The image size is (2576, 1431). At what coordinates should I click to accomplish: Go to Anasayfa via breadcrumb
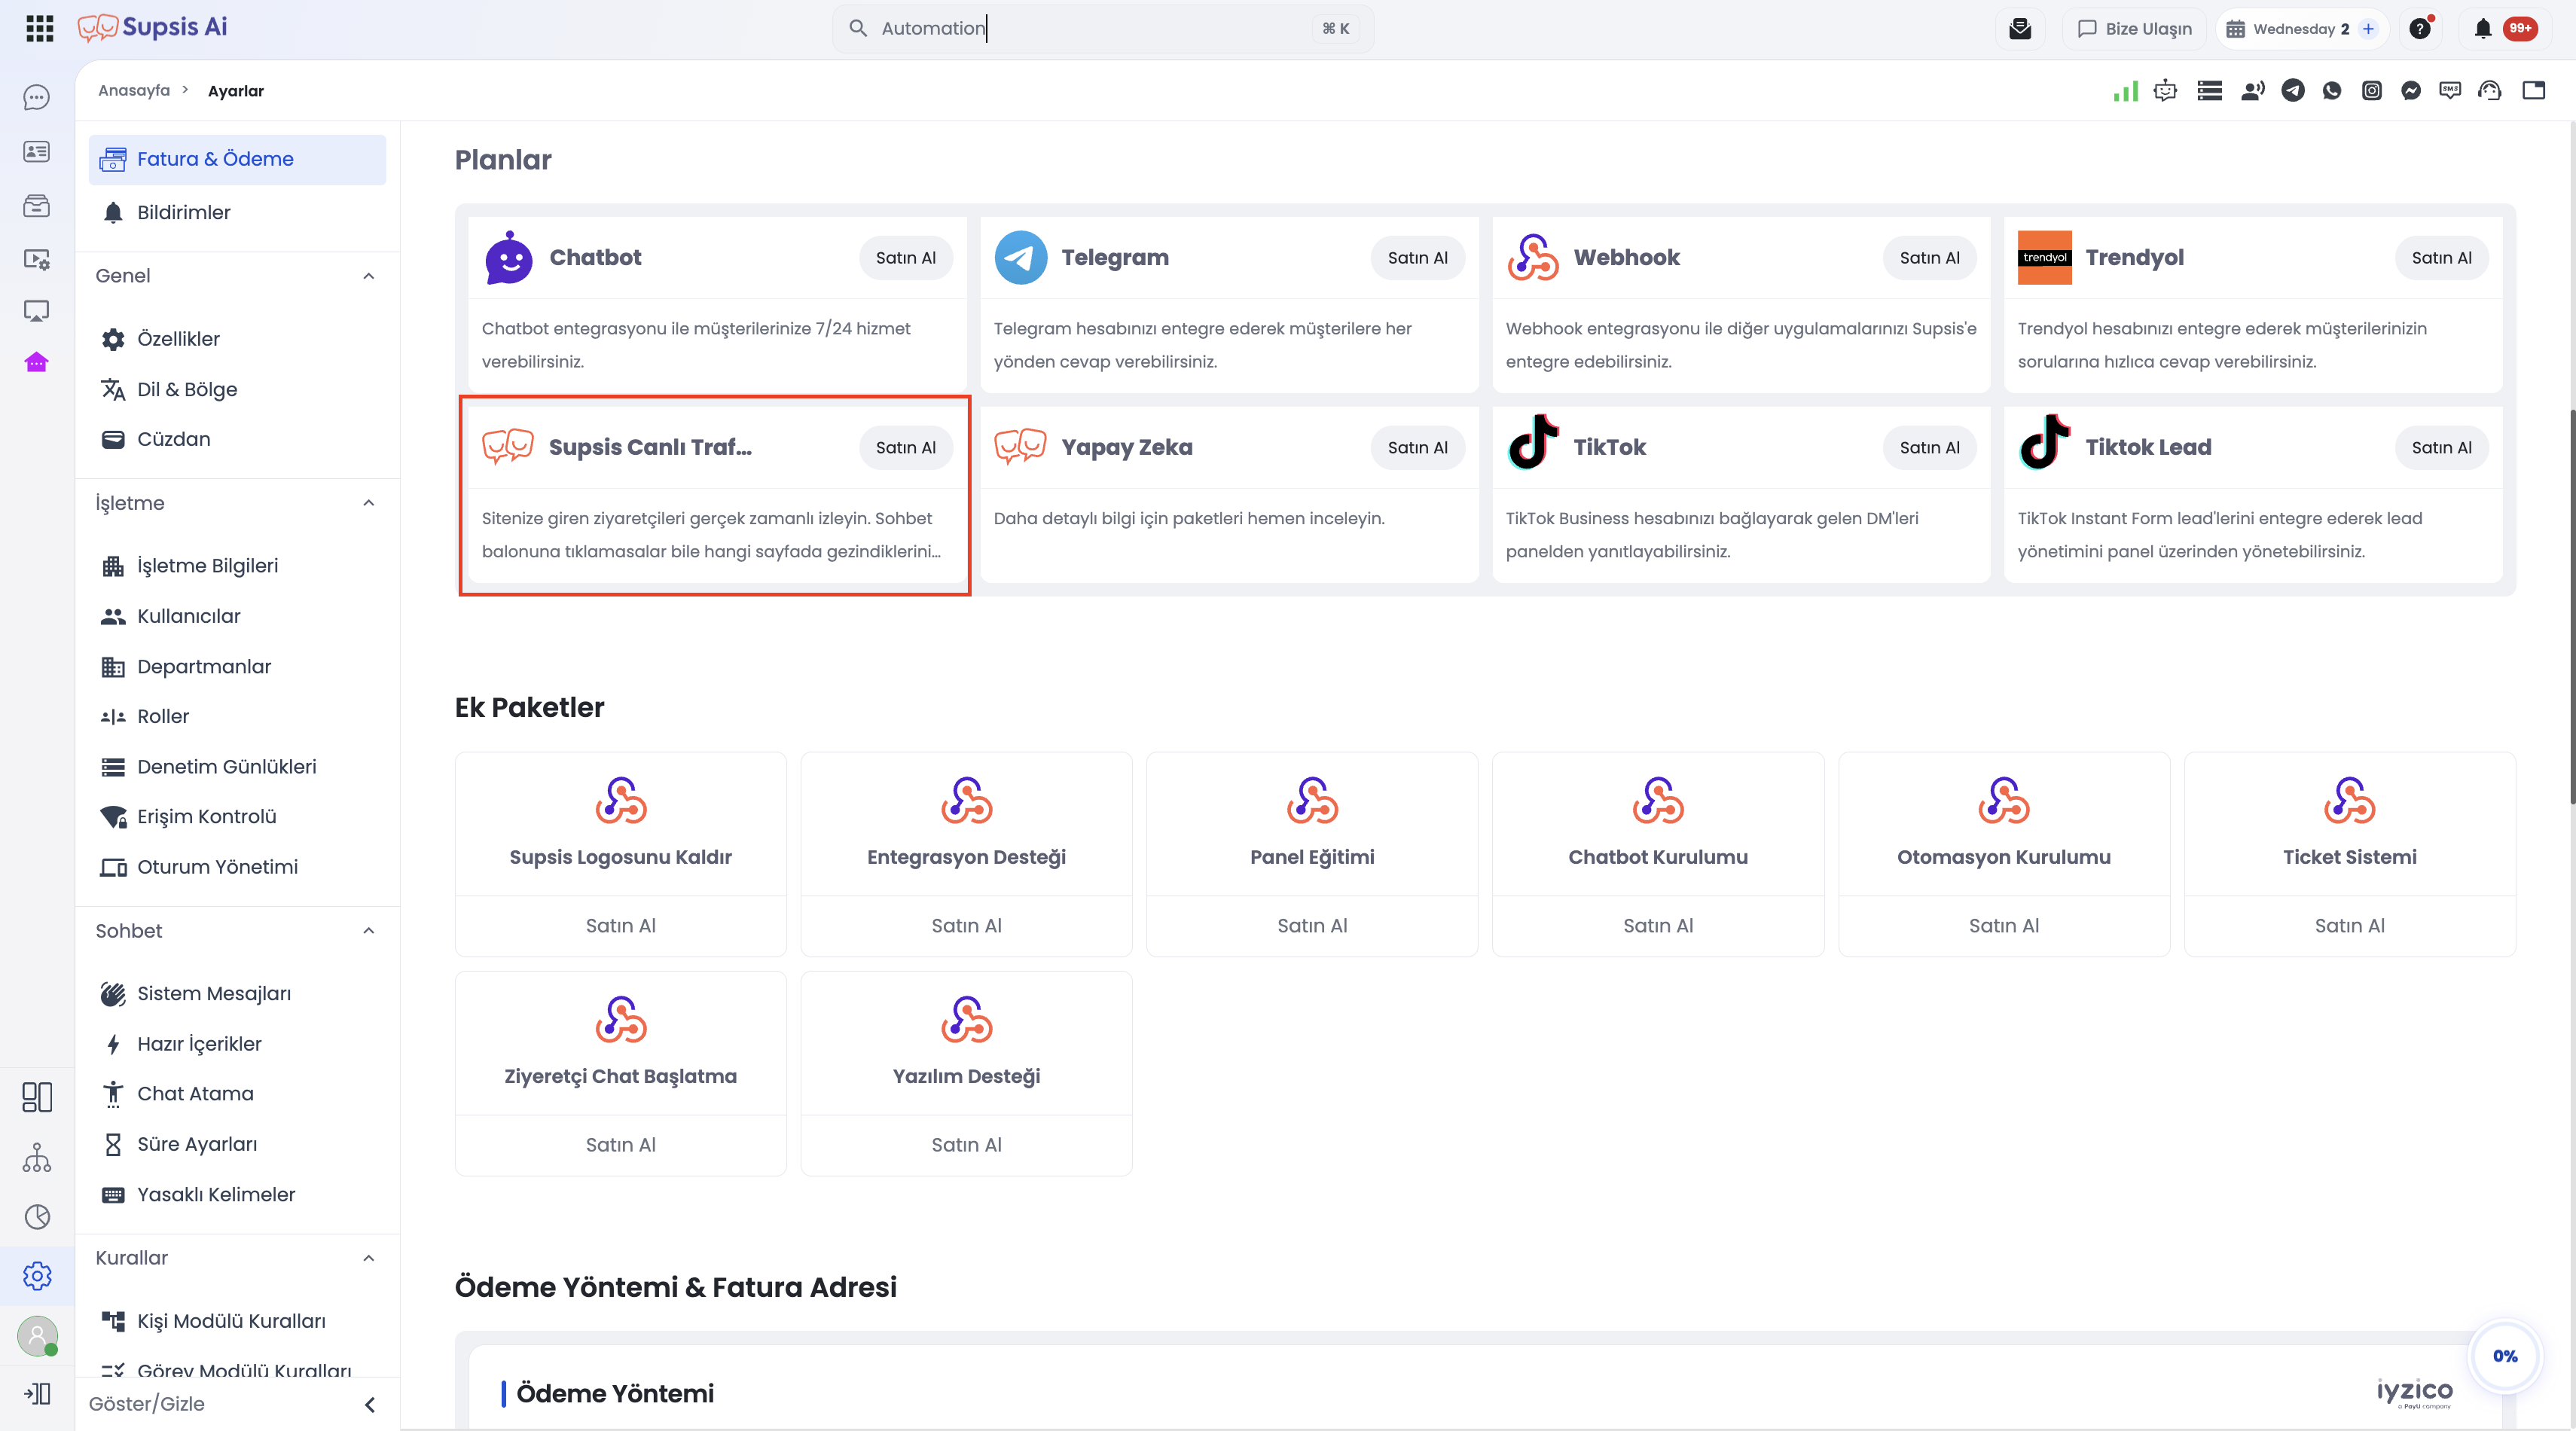click(x=134, y=90)
